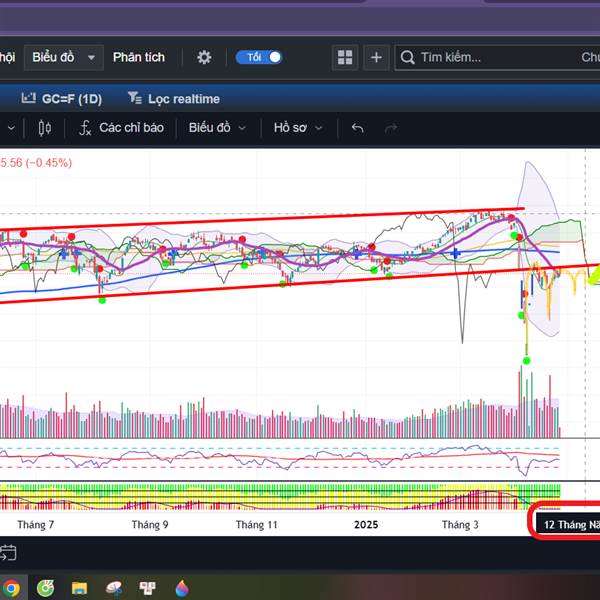
Task: Expand the interval chevron at toolbar left
Action: pyautogui.click(x=11, y=128)
